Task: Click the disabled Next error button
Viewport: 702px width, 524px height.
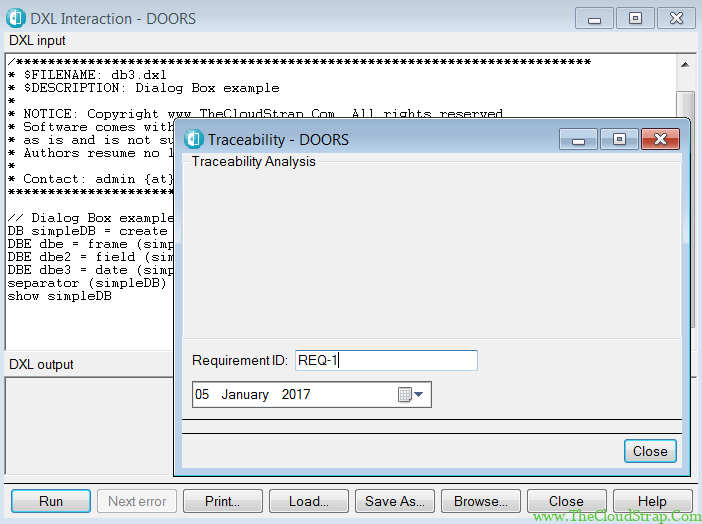Action: click(x=137, y=501)
